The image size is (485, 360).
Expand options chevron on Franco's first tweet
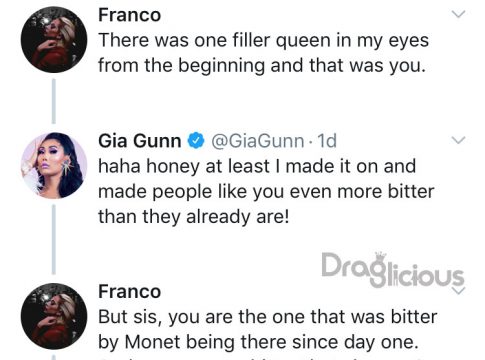point(458,14)
